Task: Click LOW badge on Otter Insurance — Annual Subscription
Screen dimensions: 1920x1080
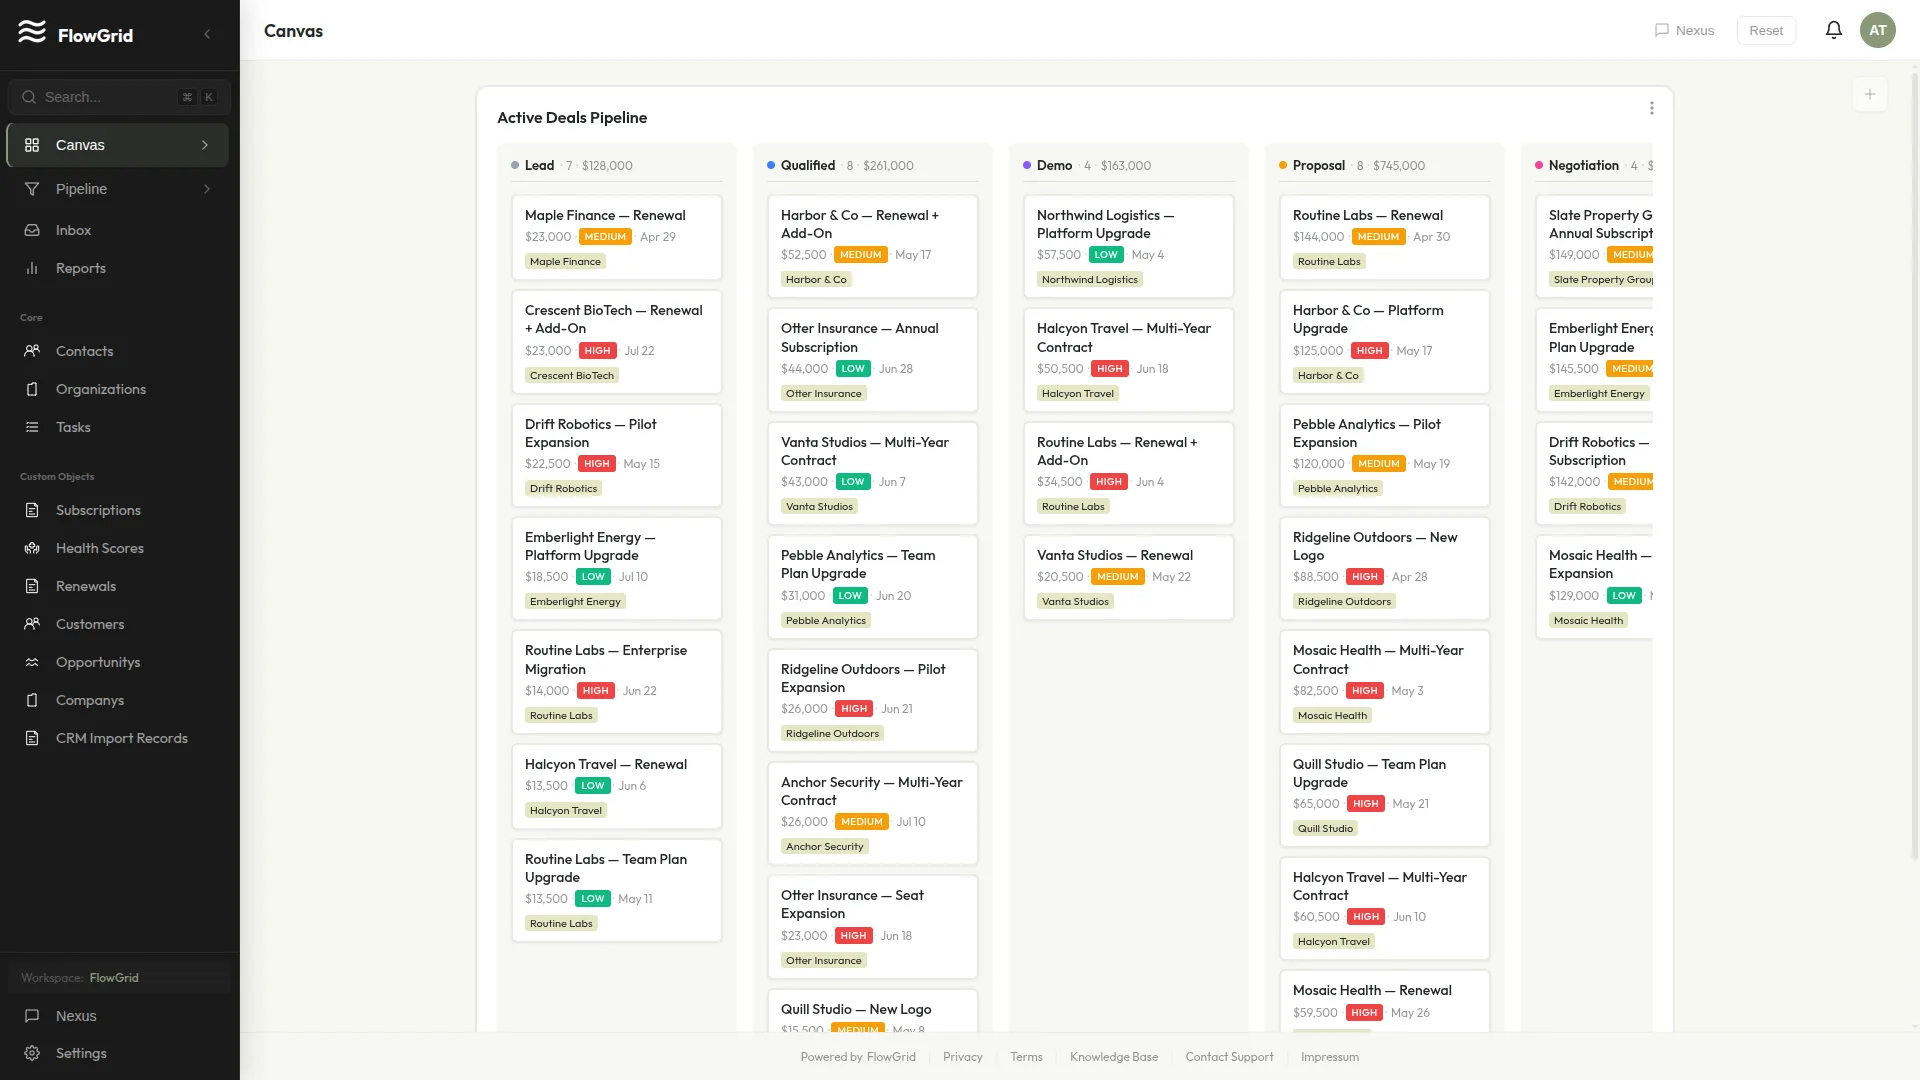Action: (853, 369)
